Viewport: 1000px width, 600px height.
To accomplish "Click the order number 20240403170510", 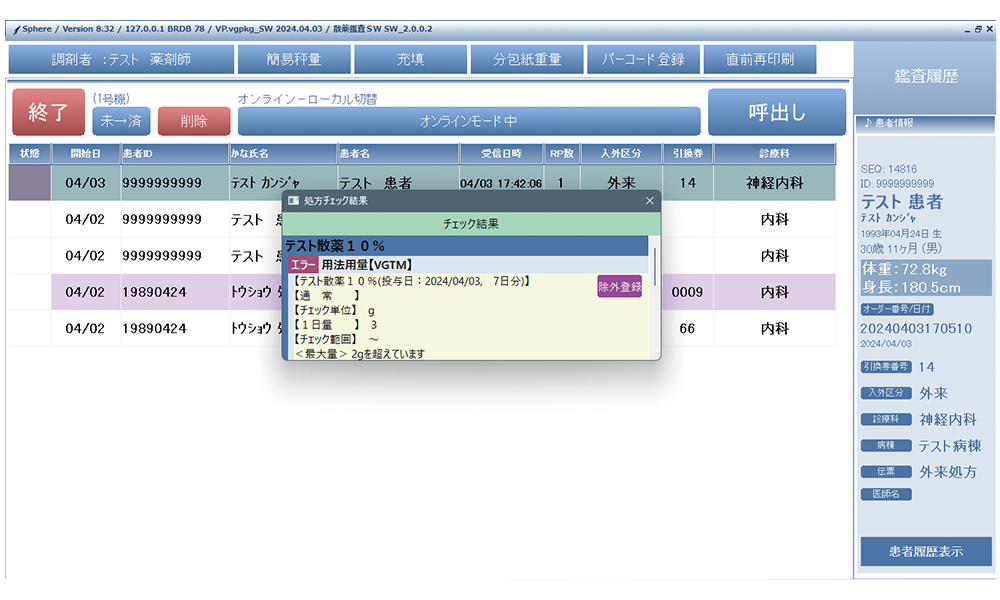I will tap(916, 328).
